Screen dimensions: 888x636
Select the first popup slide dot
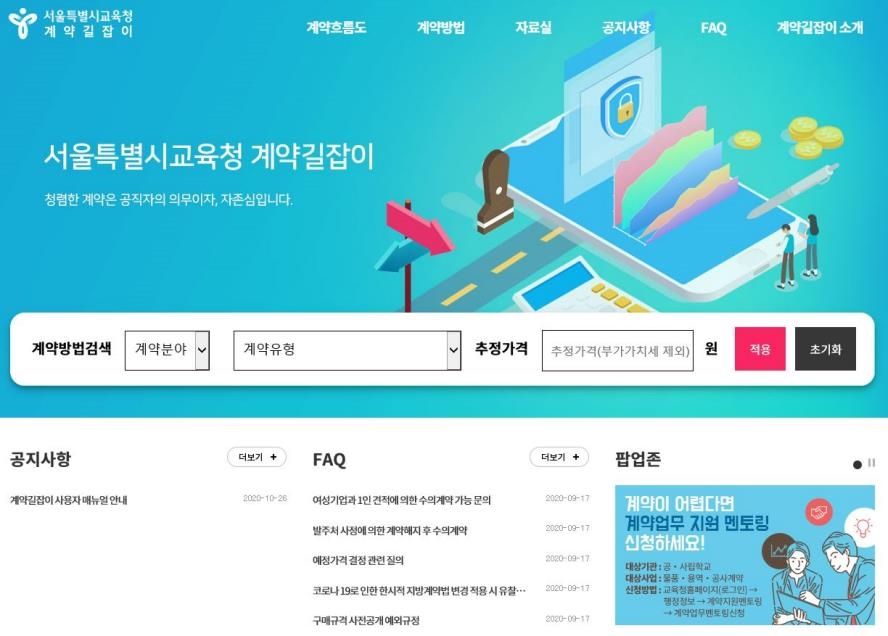pyautogui.click(x=857, y=464)
